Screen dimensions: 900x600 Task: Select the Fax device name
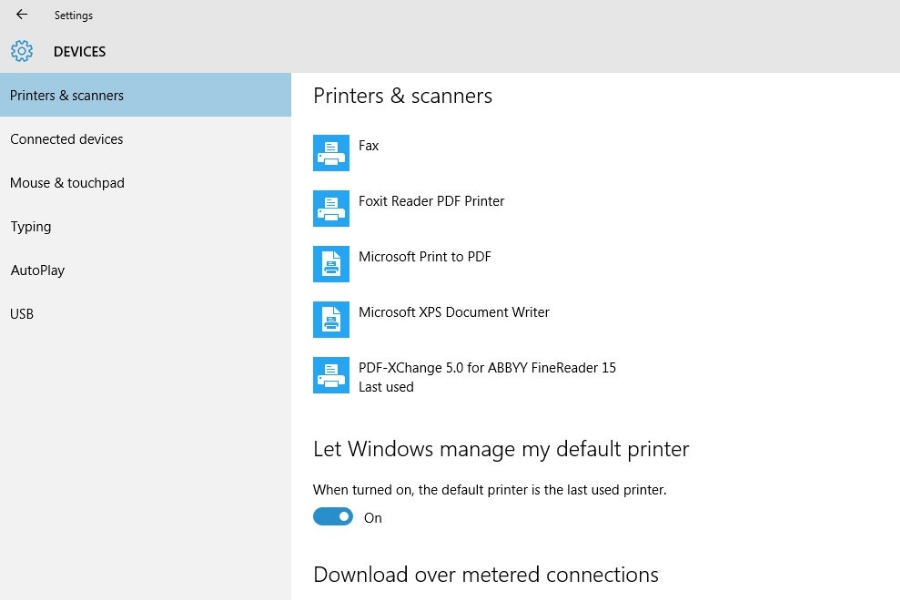(369, 146)
